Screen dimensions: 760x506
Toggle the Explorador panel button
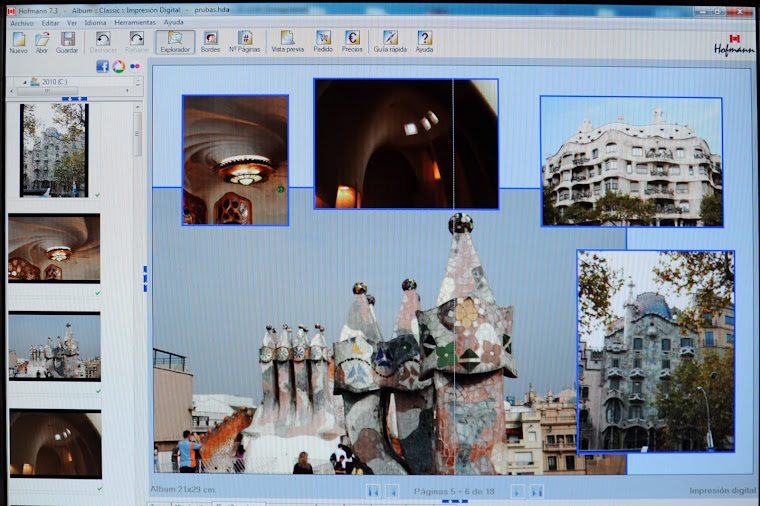coord(175,42)
